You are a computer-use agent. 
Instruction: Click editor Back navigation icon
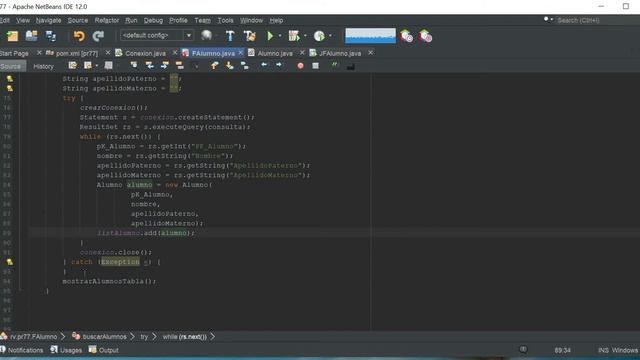pos(88,65)
